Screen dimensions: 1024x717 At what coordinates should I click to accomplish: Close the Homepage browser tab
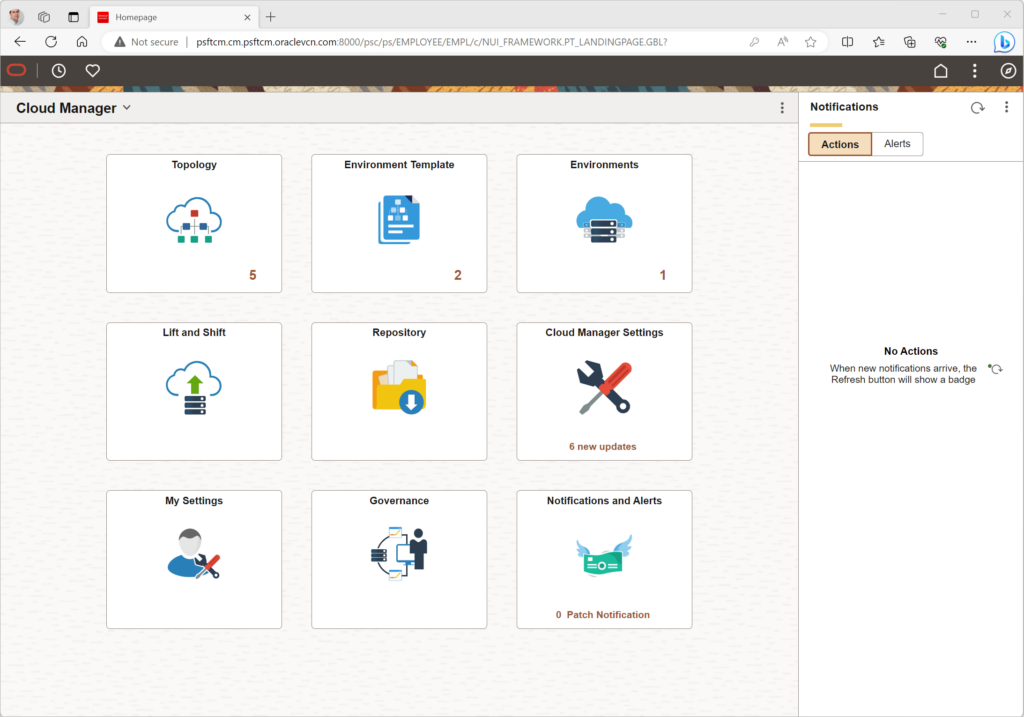247,18
